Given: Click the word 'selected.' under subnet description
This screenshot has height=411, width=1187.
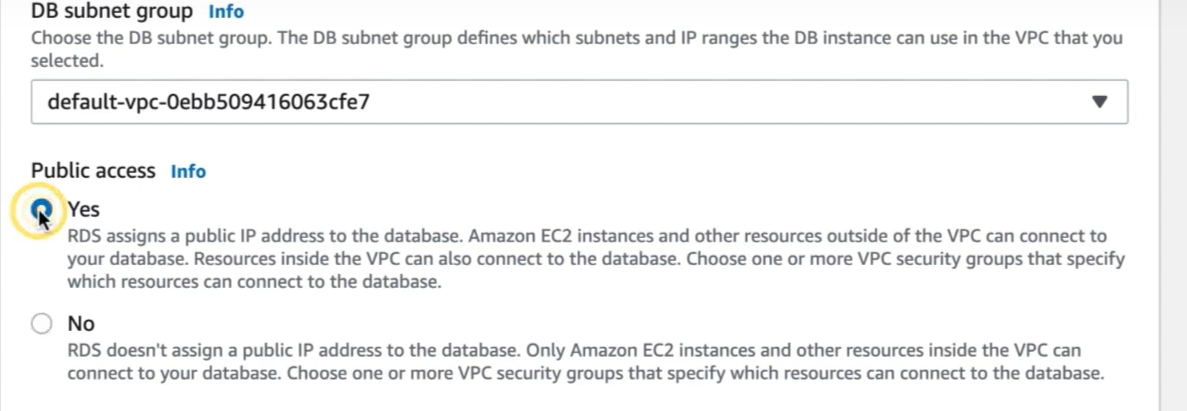Looking at the screenshot, I should tap(67, 61).
